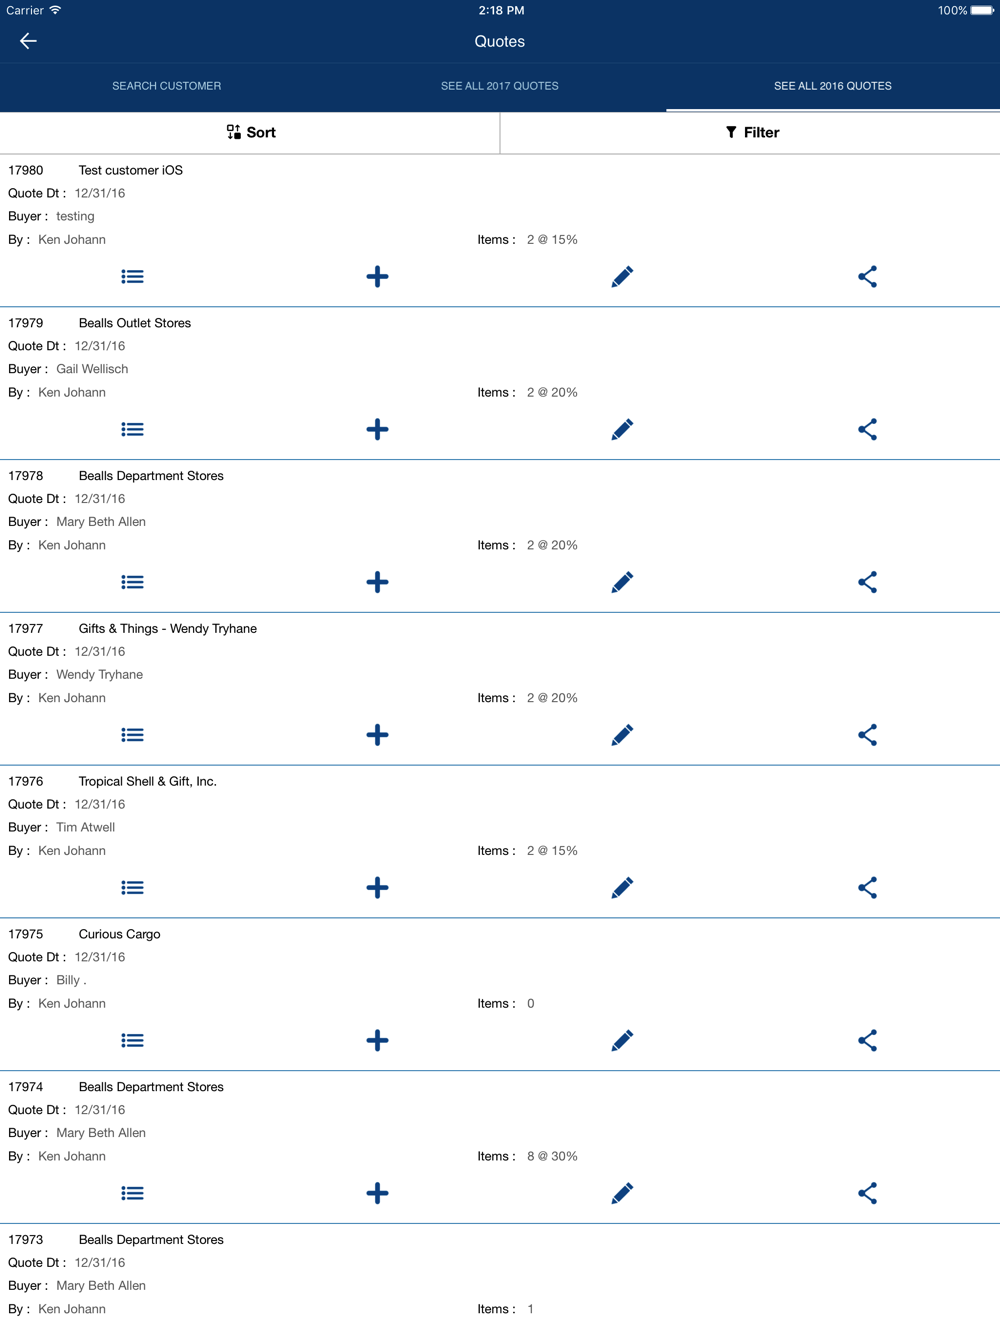Edit quote 17978 with pencil icon
Viewport: 1000px width, 1334px height.
click(622, 582)
